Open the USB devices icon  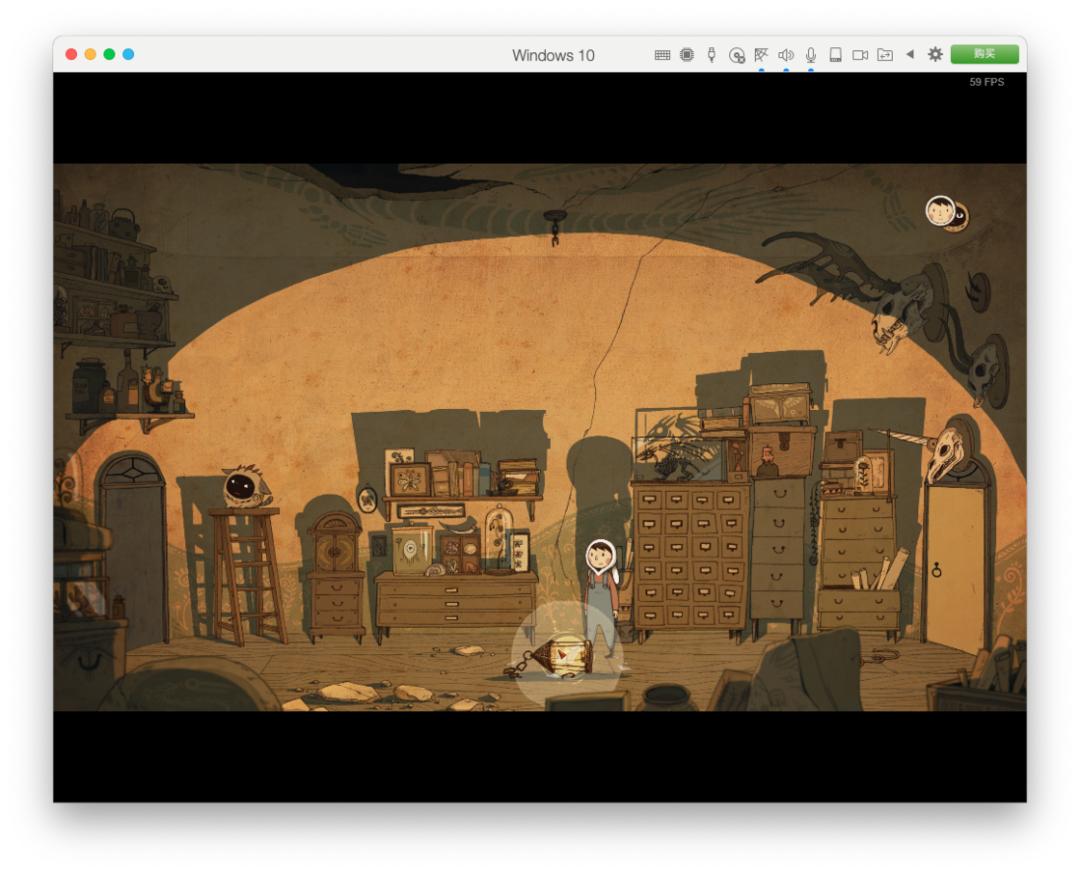coord(712,55)
